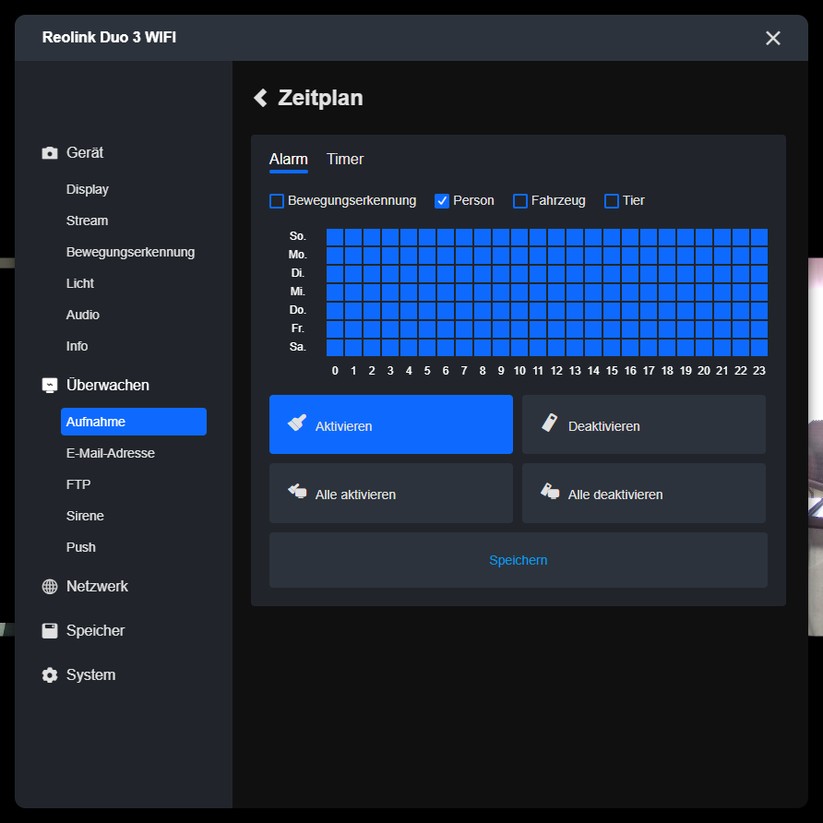
Task: Click the Netzwerk globe icon
Action: click(49, 587)
